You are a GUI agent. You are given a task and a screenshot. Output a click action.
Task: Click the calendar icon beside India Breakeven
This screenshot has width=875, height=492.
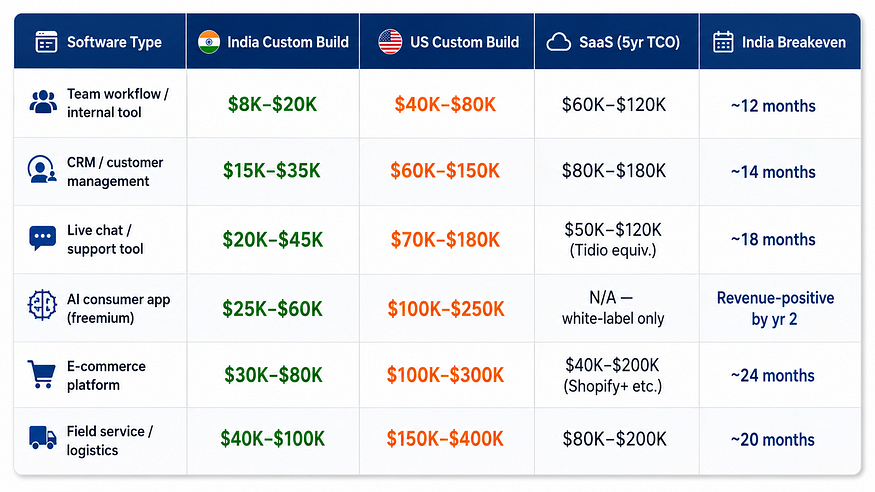click(x=723, y=42)
